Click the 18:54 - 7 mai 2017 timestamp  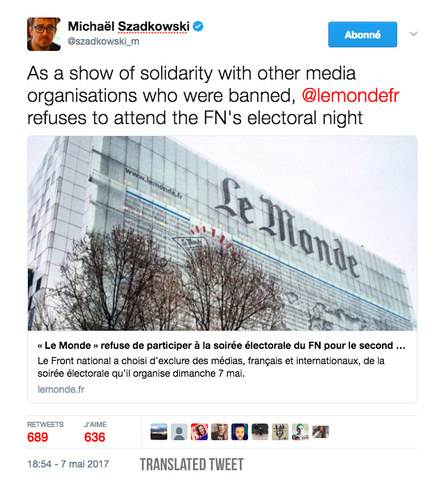pyautogui.click(x=68, y=464)
